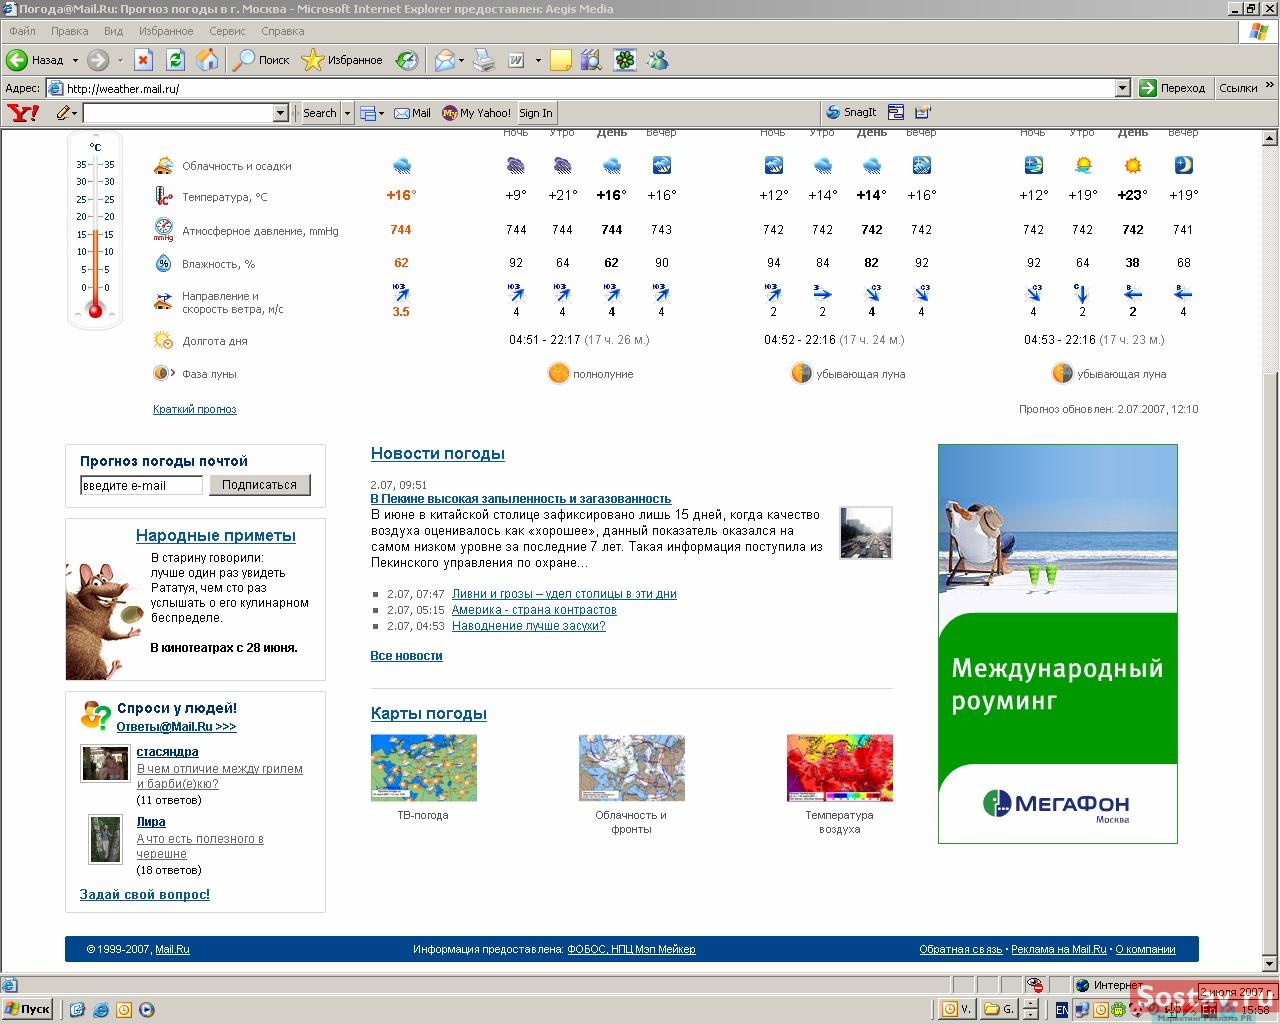Click the Windows Messenger toolbar icon
1280x1024 pixels.
coord(657,60)
